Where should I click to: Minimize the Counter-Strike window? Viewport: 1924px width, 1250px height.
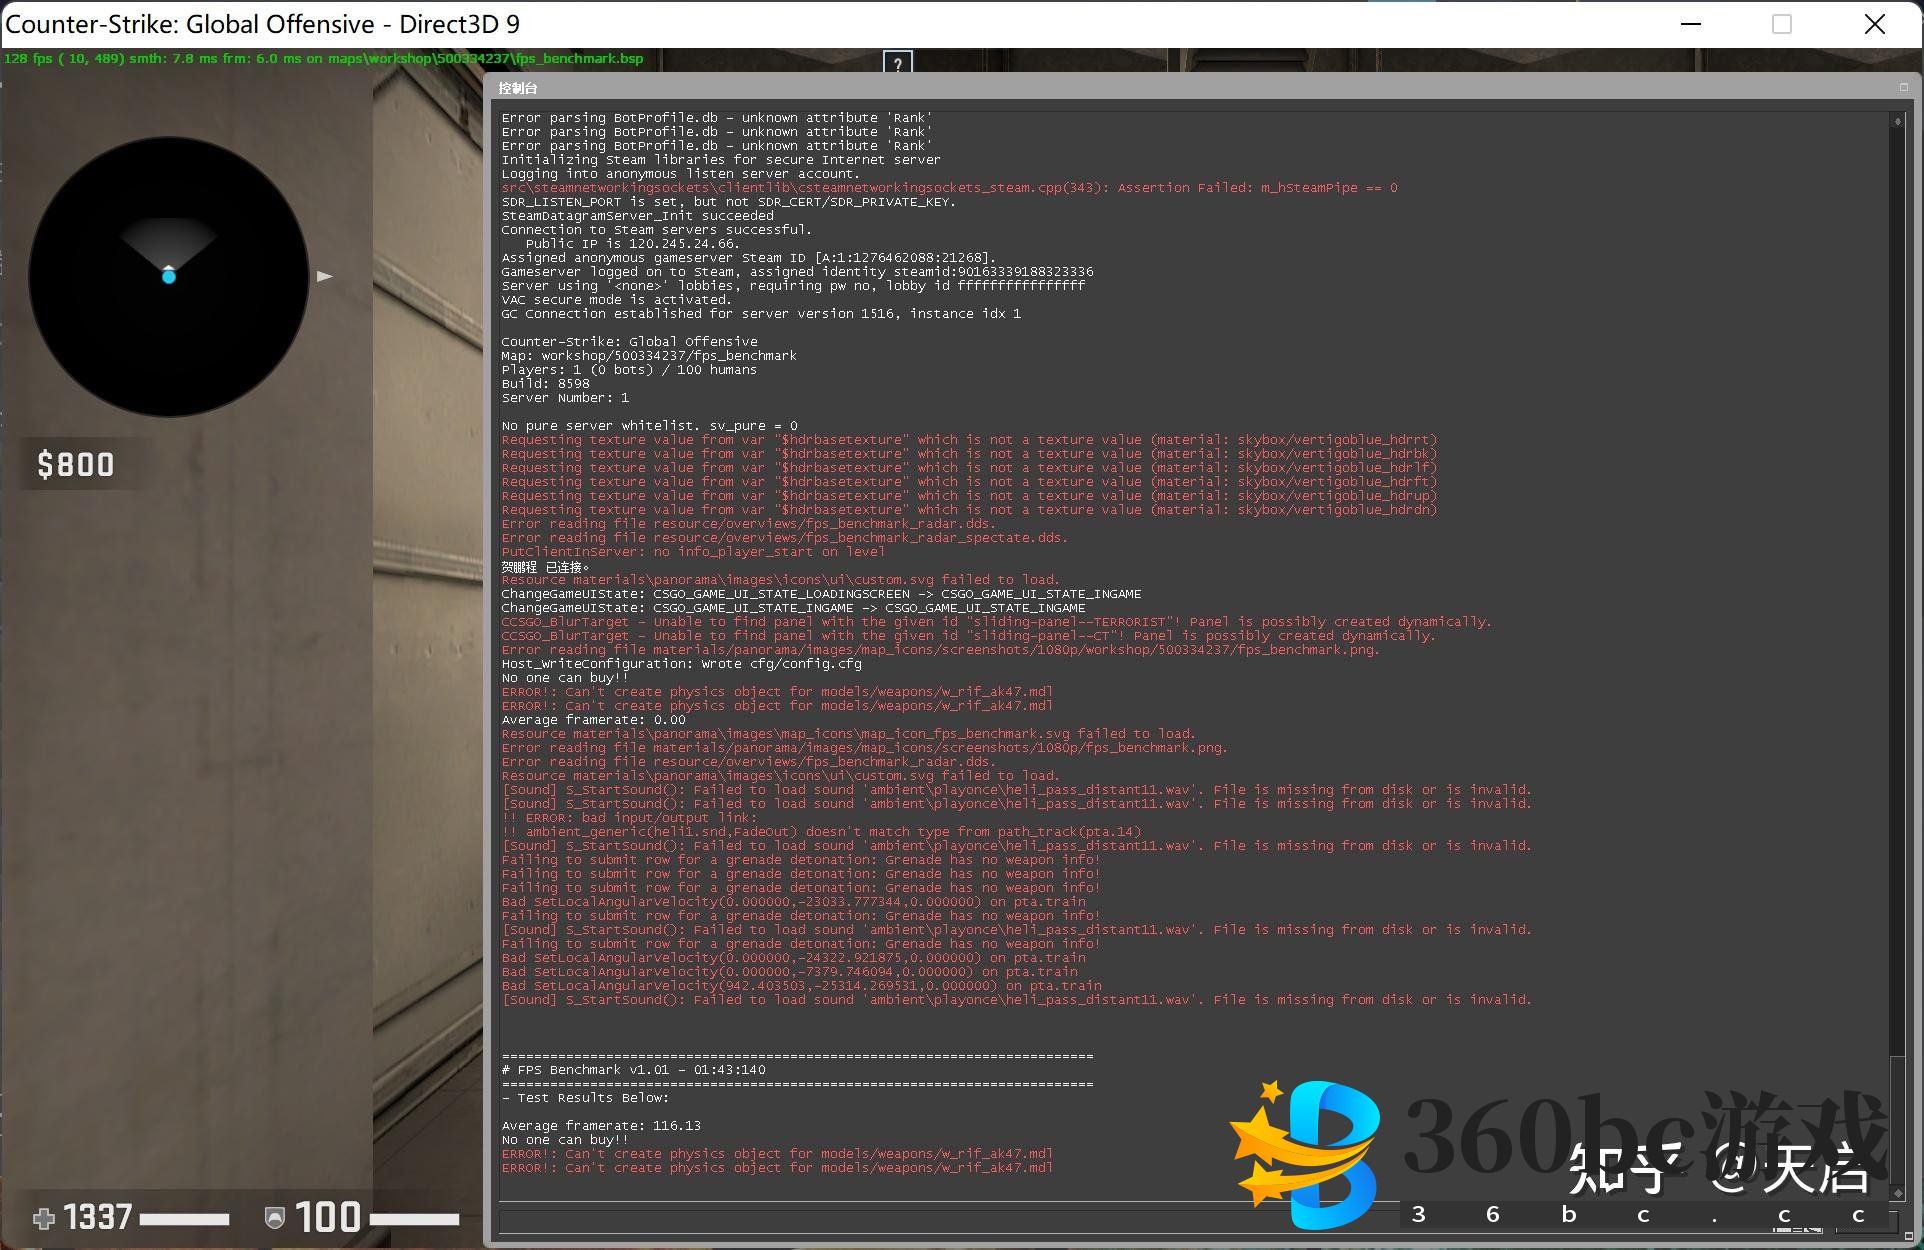(x=1691, y=24)
